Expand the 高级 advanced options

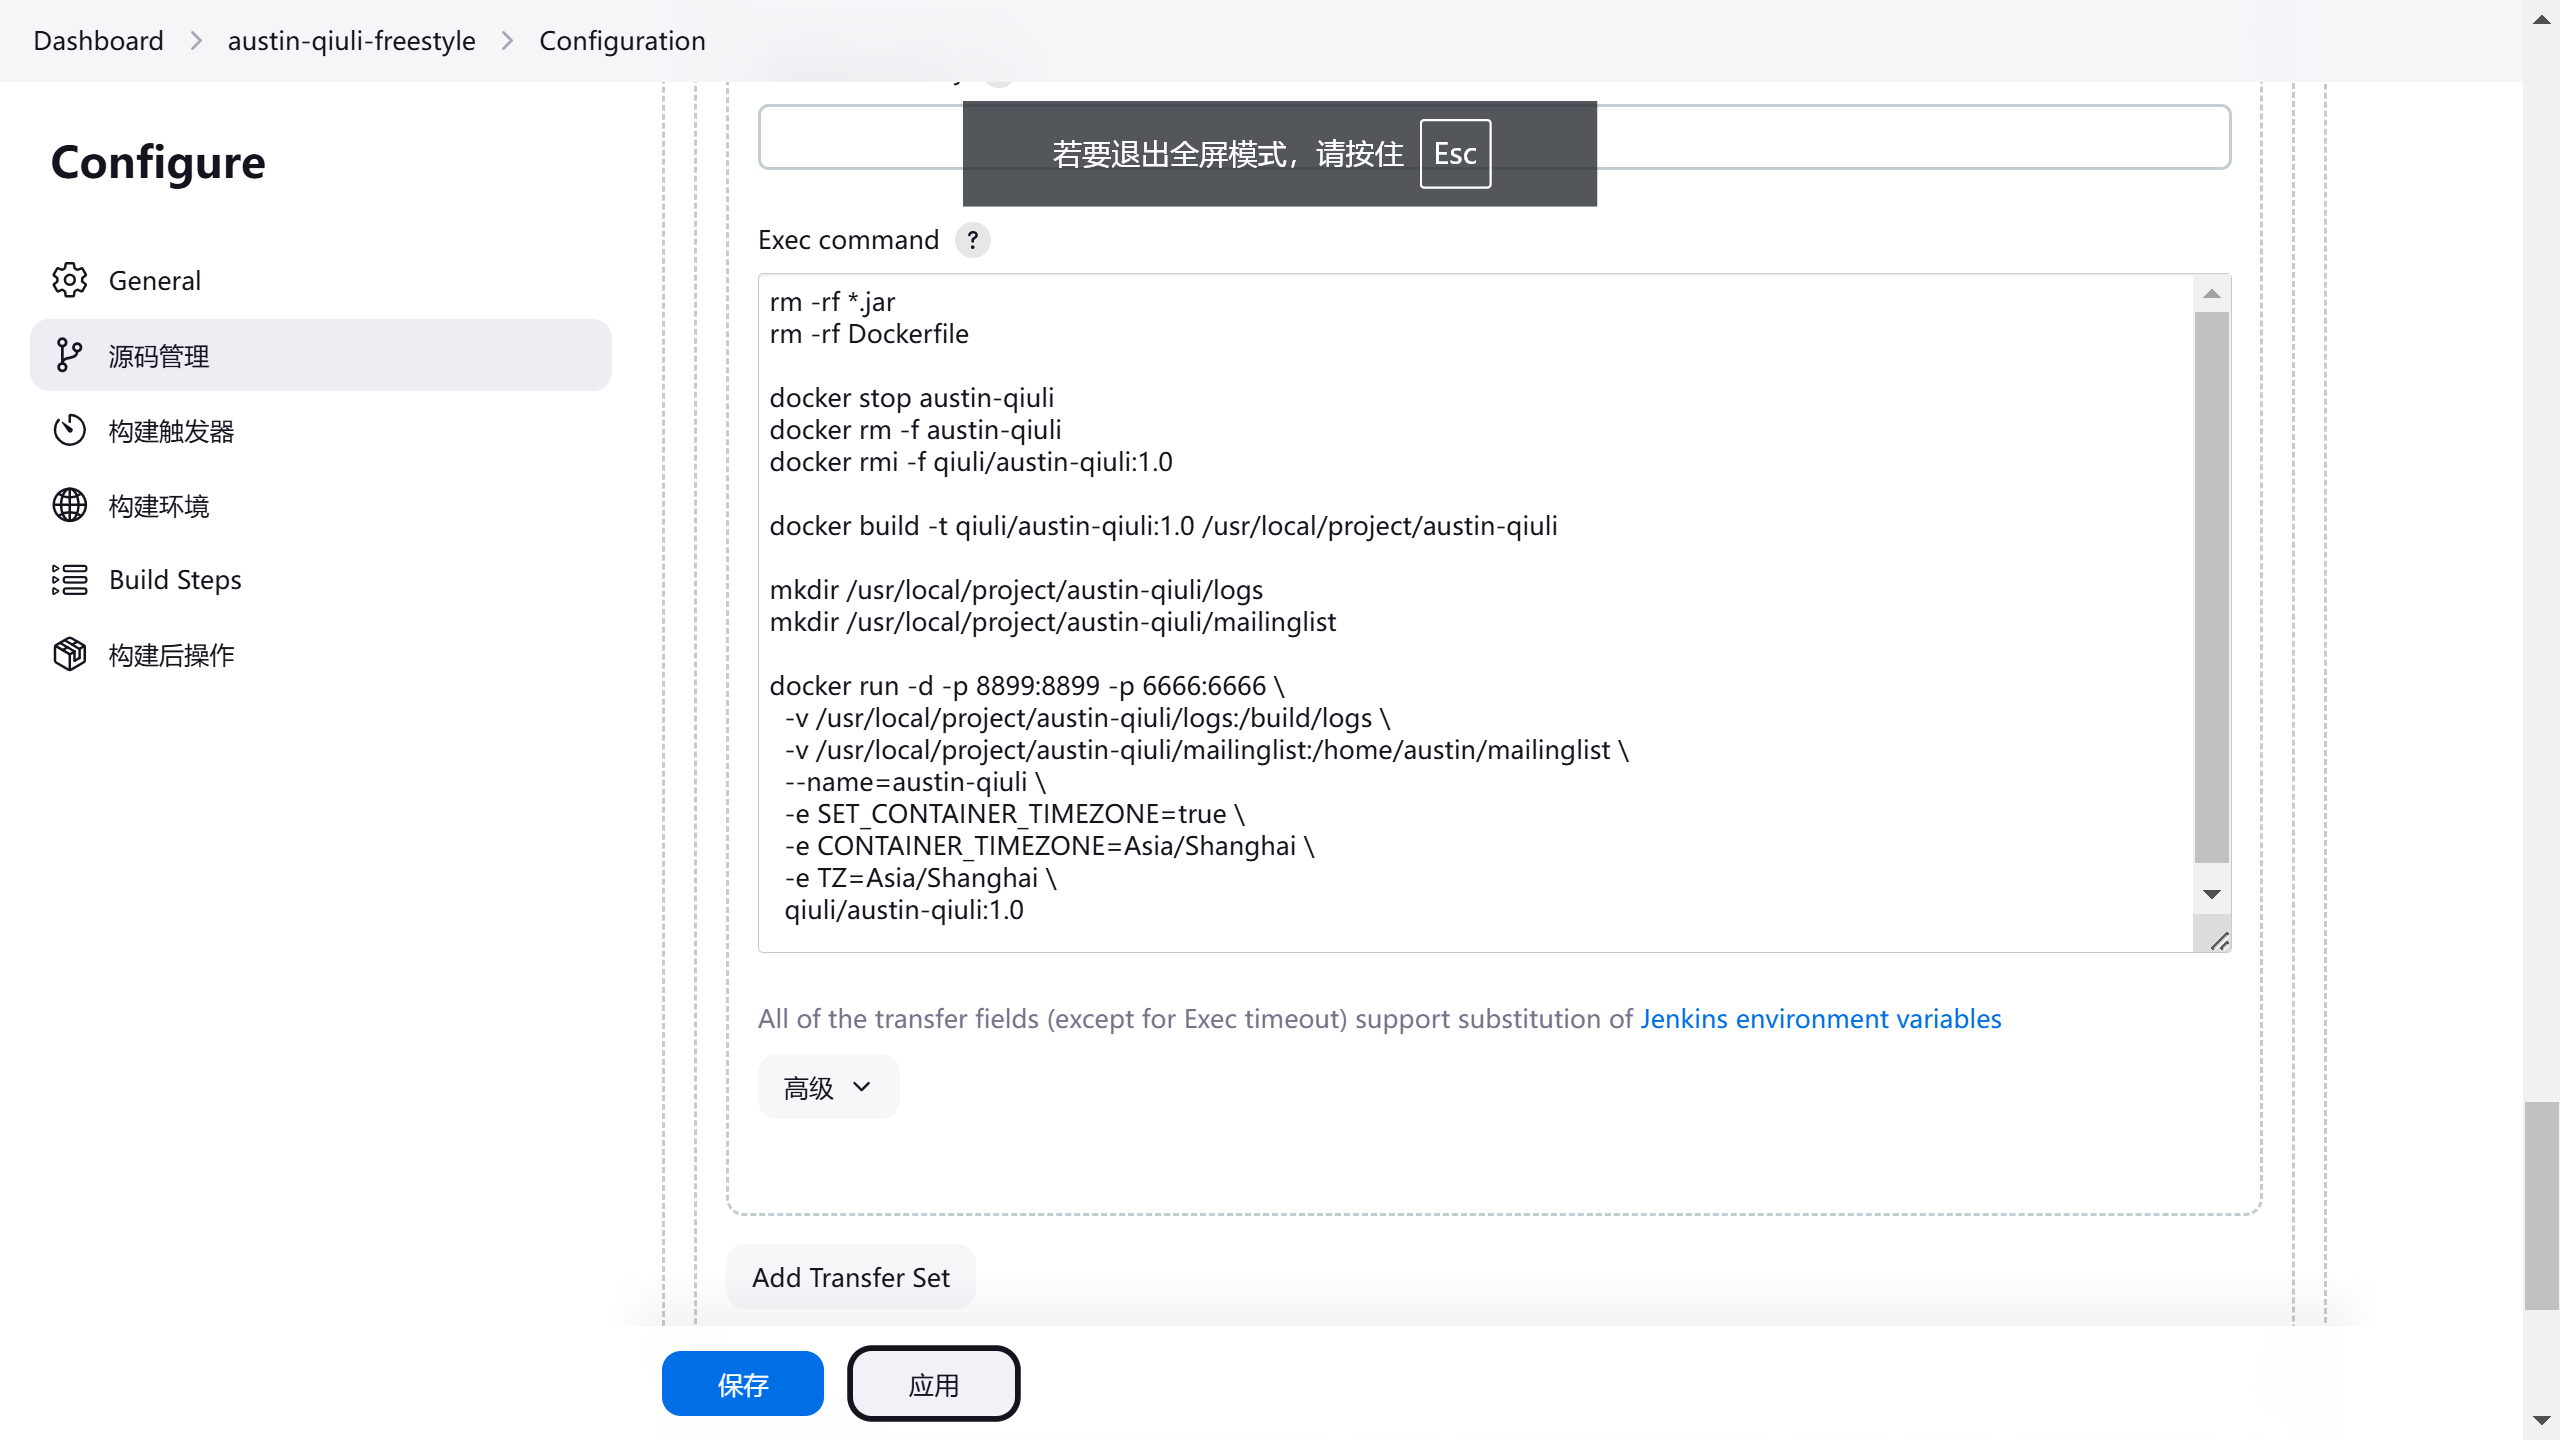pyautogui.click(x=828, y=1087)
